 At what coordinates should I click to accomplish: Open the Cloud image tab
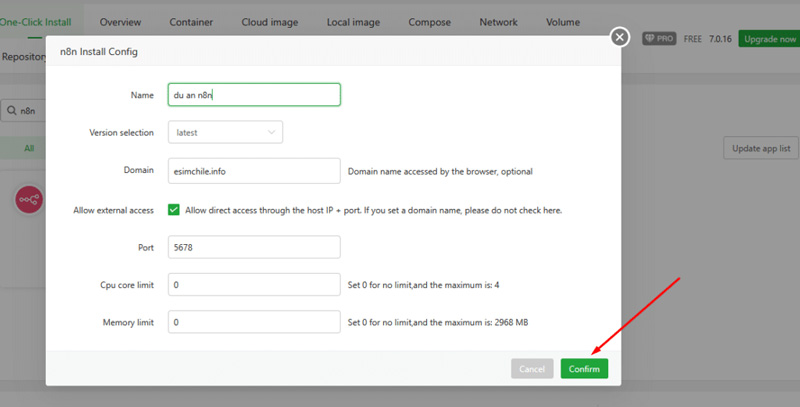[x=269, y=22]
